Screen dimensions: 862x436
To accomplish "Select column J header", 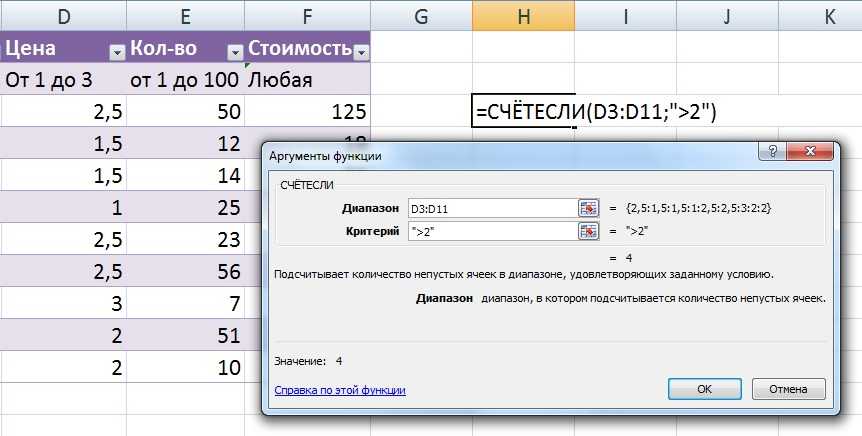I will tap(727, 16).
